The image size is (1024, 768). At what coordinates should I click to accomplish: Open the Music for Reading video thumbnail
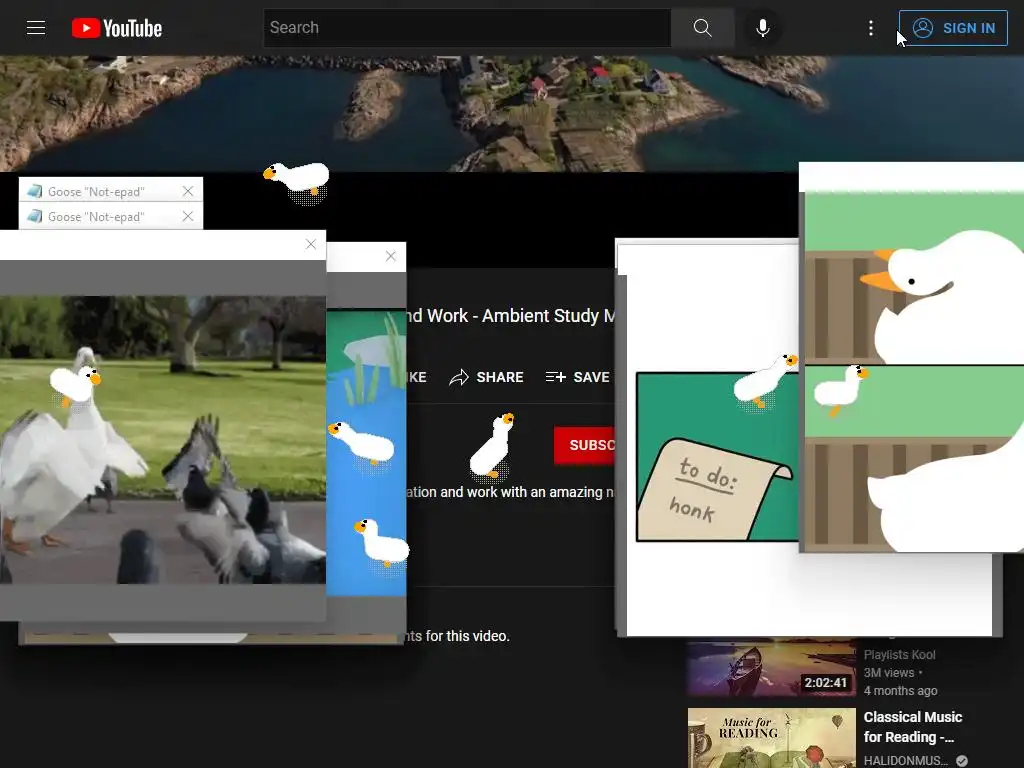tap(771, 738)
